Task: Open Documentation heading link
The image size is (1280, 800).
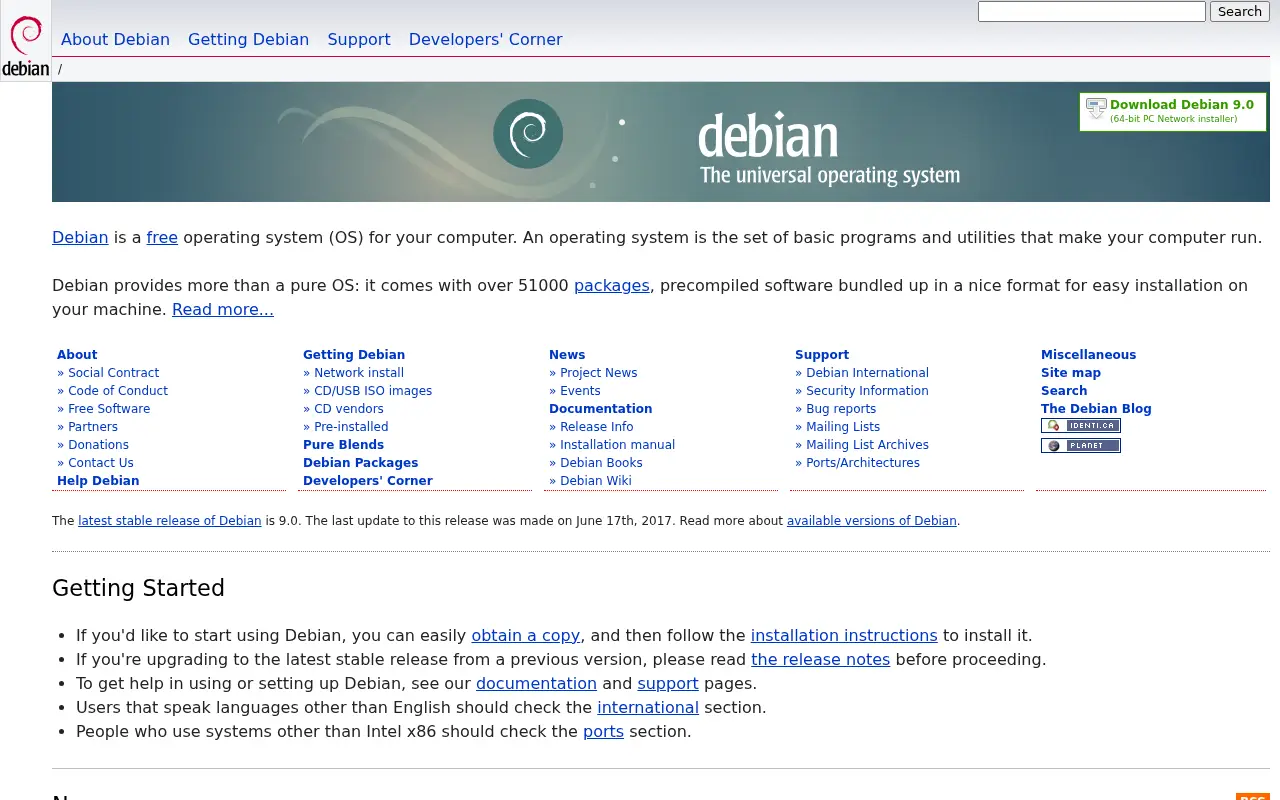Action: click(600, 409)
